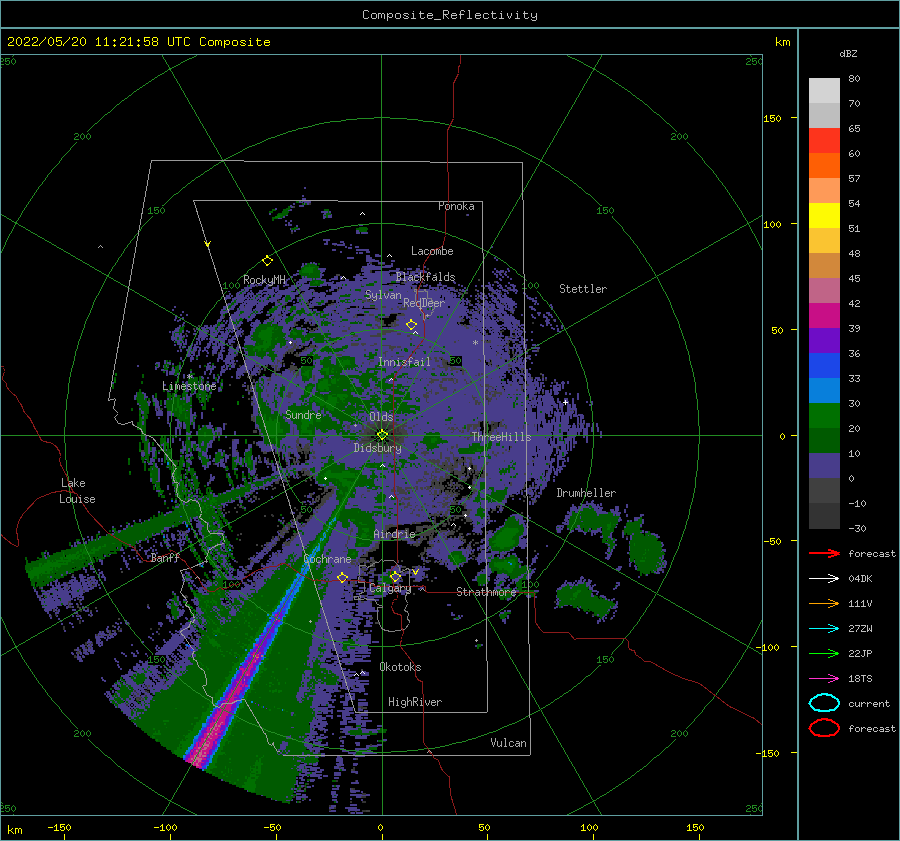900x841 pixels.
Task: Click the yellow radar-site diamond between Olds and Didsbury
Action: pyautogui.click(x=382, y=435)
